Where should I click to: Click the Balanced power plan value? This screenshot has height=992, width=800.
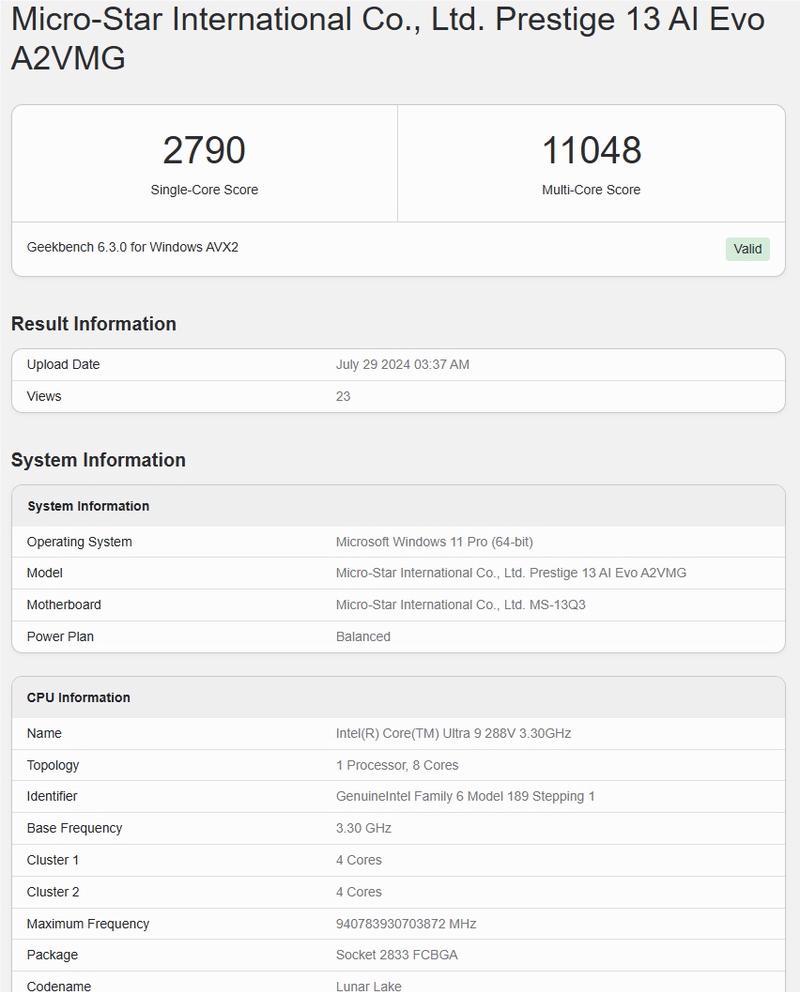coord(363,636)
